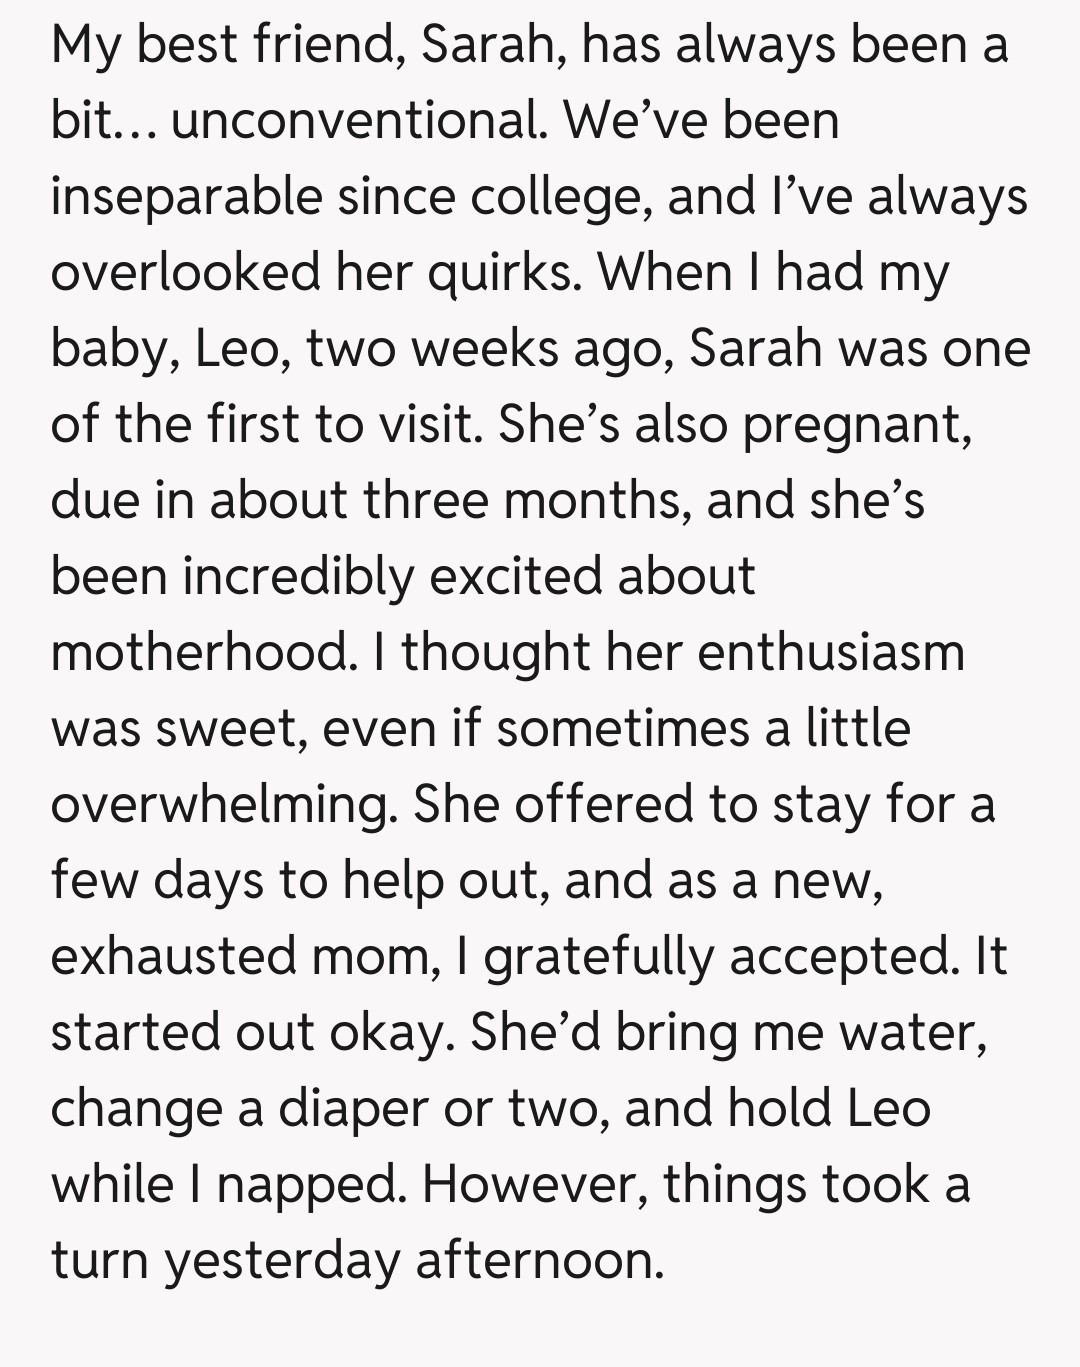
Task: Click the word "However" near the end
Action: [536, 1184]
